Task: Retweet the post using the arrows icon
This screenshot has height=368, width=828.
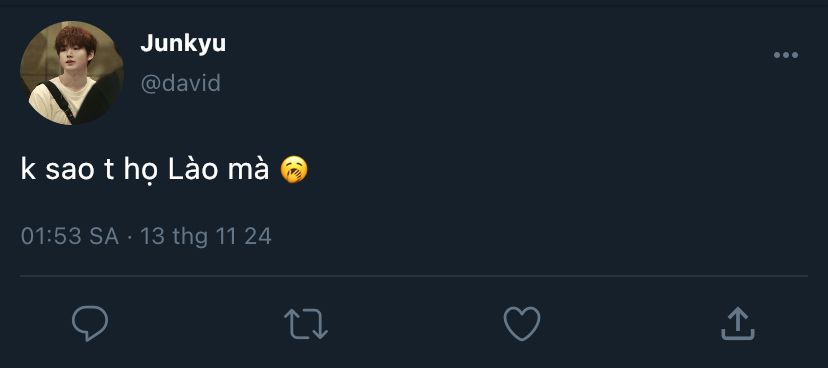Action: point(306,324)
